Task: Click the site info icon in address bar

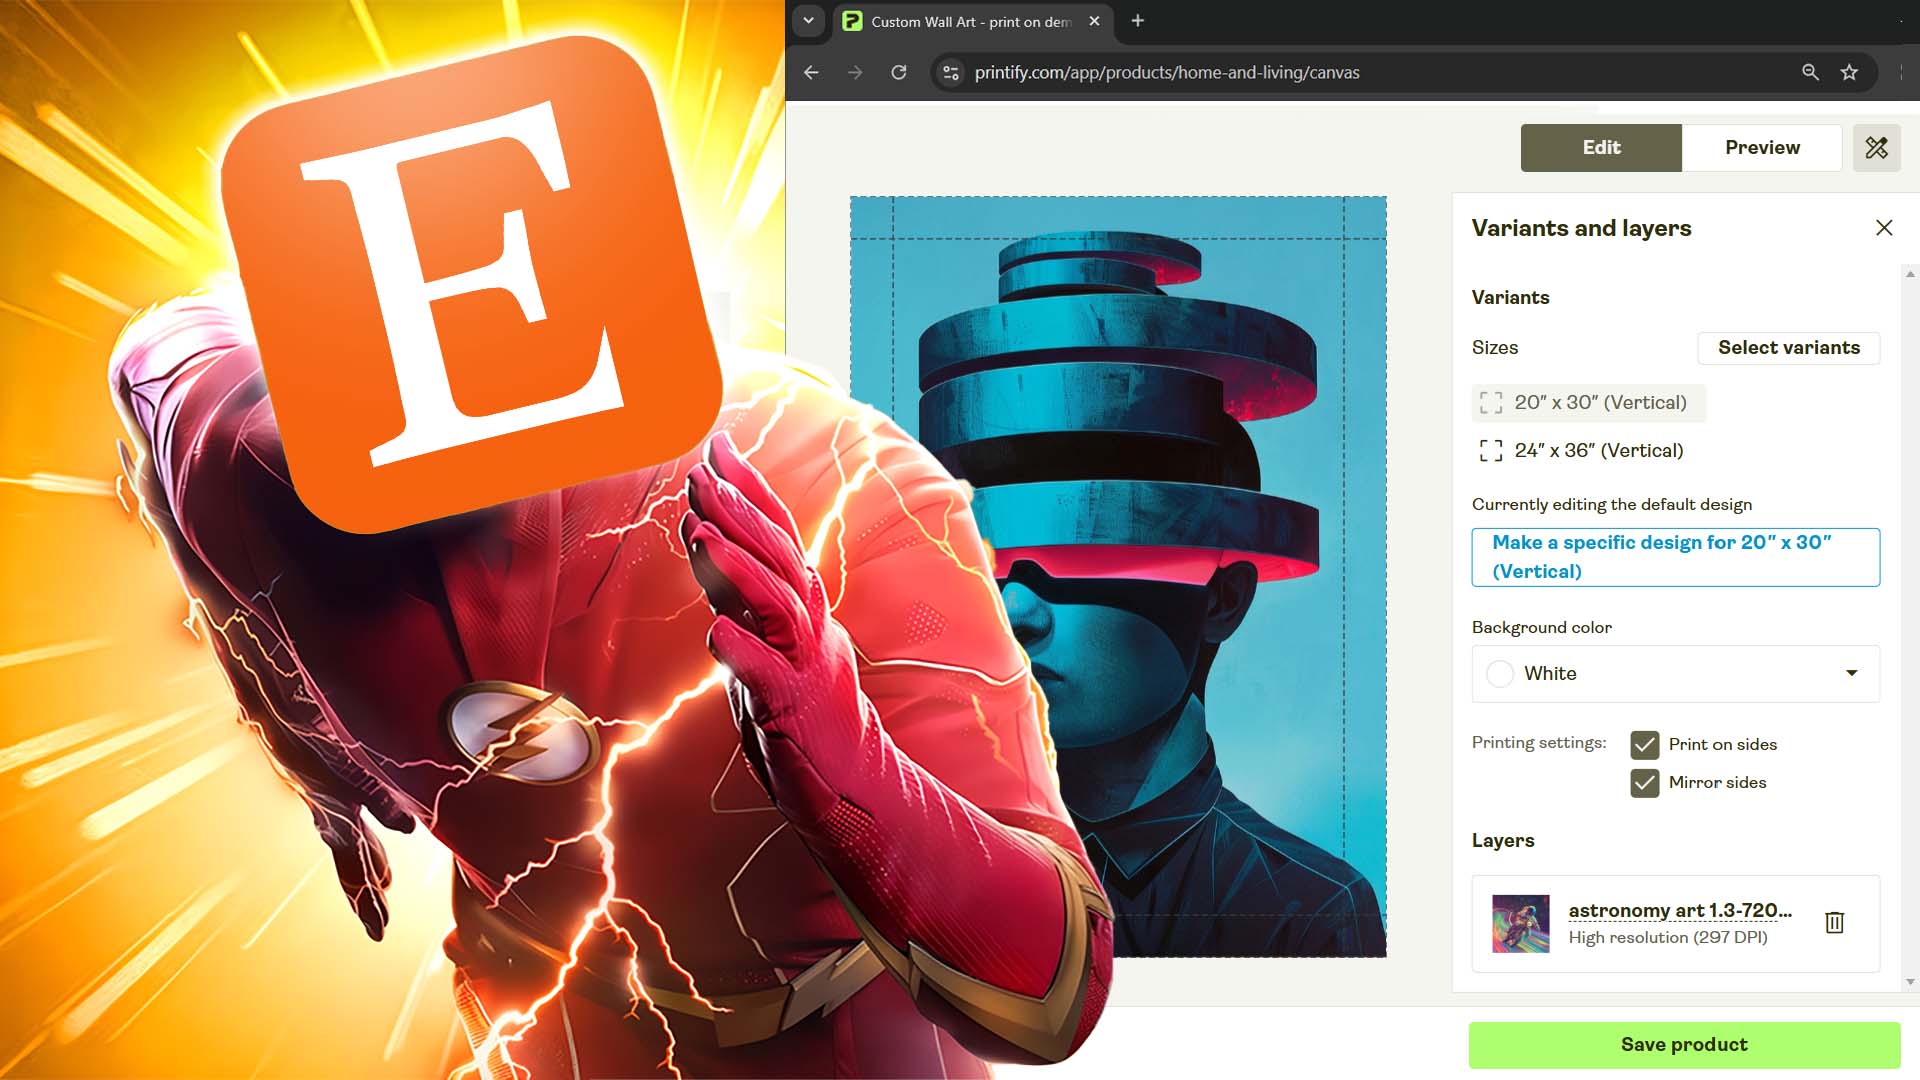Action: coord(951,72)
